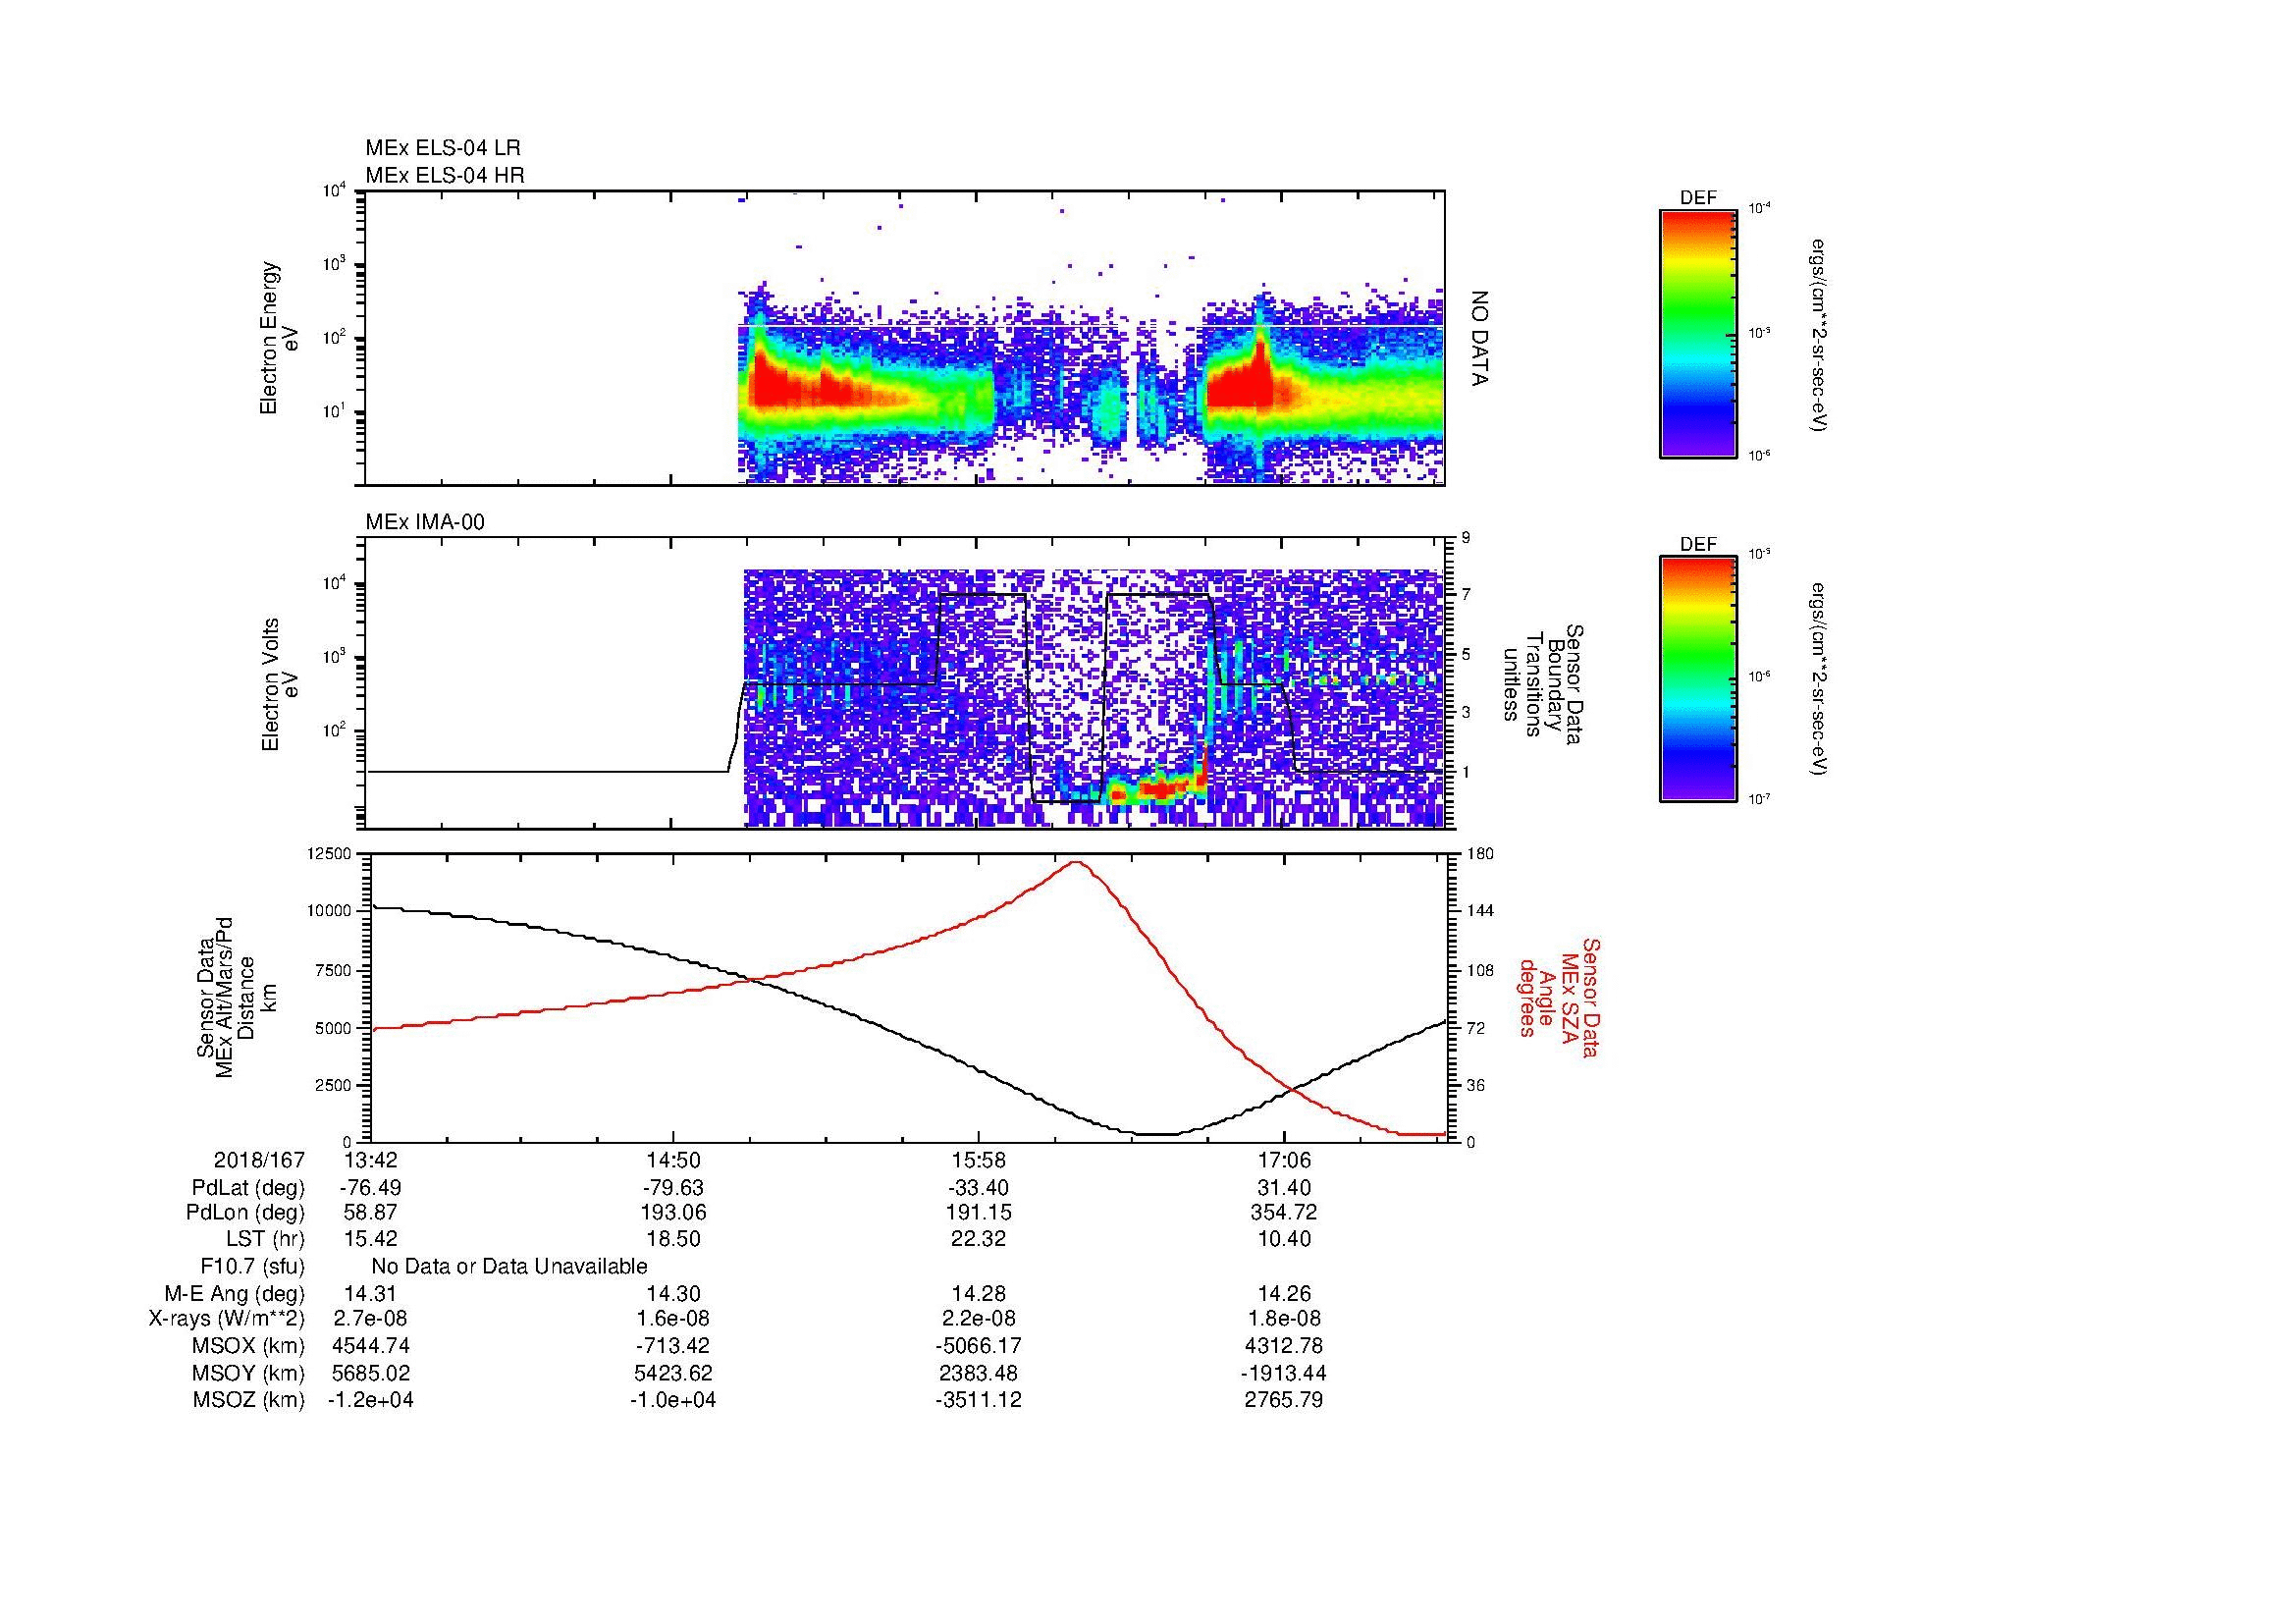Click the 'MEx ELS-04 HR' panel title
2296x1623 pixels.
(445, 175)
